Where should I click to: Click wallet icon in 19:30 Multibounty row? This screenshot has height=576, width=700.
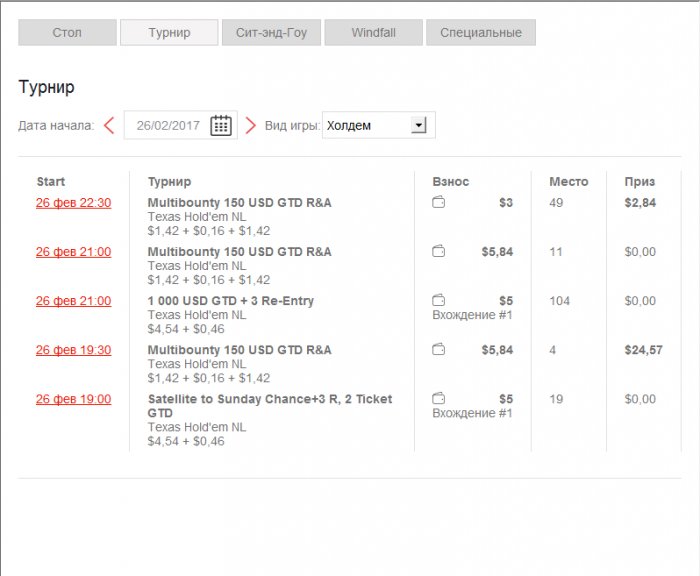coord(438,349)
